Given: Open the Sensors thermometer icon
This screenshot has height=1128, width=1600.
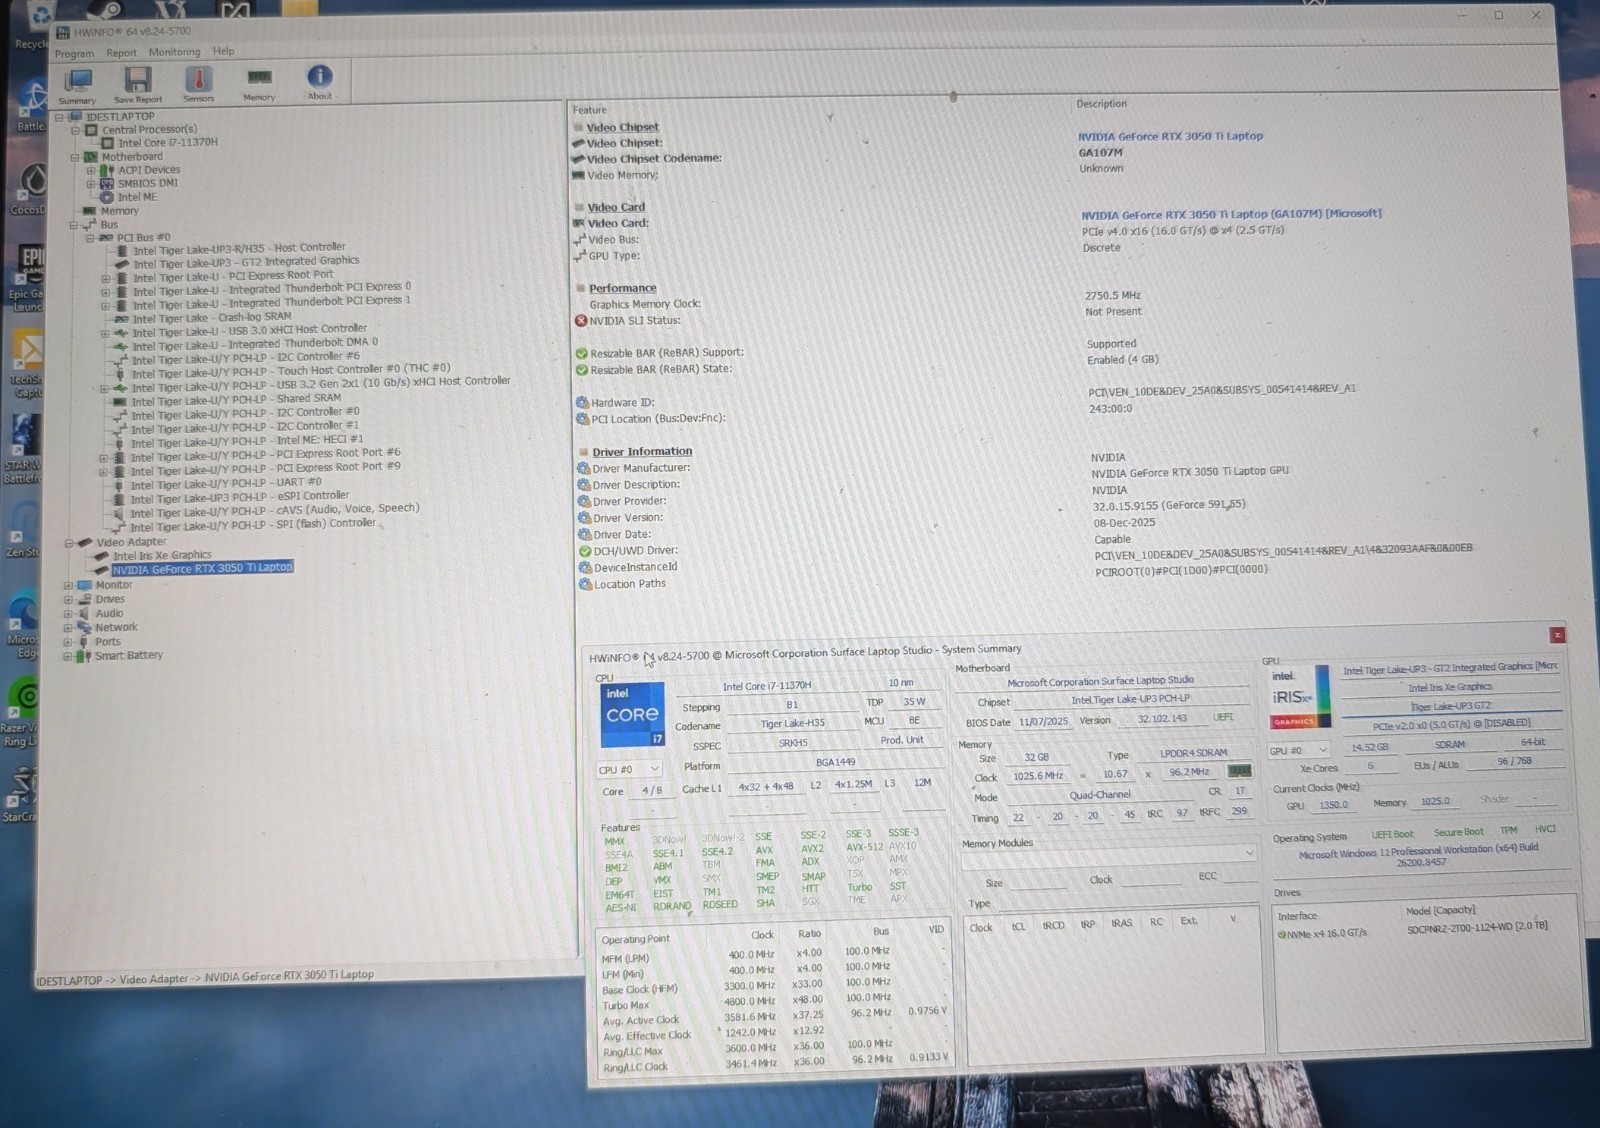Looking at the screenshot, I should [198, 78].
